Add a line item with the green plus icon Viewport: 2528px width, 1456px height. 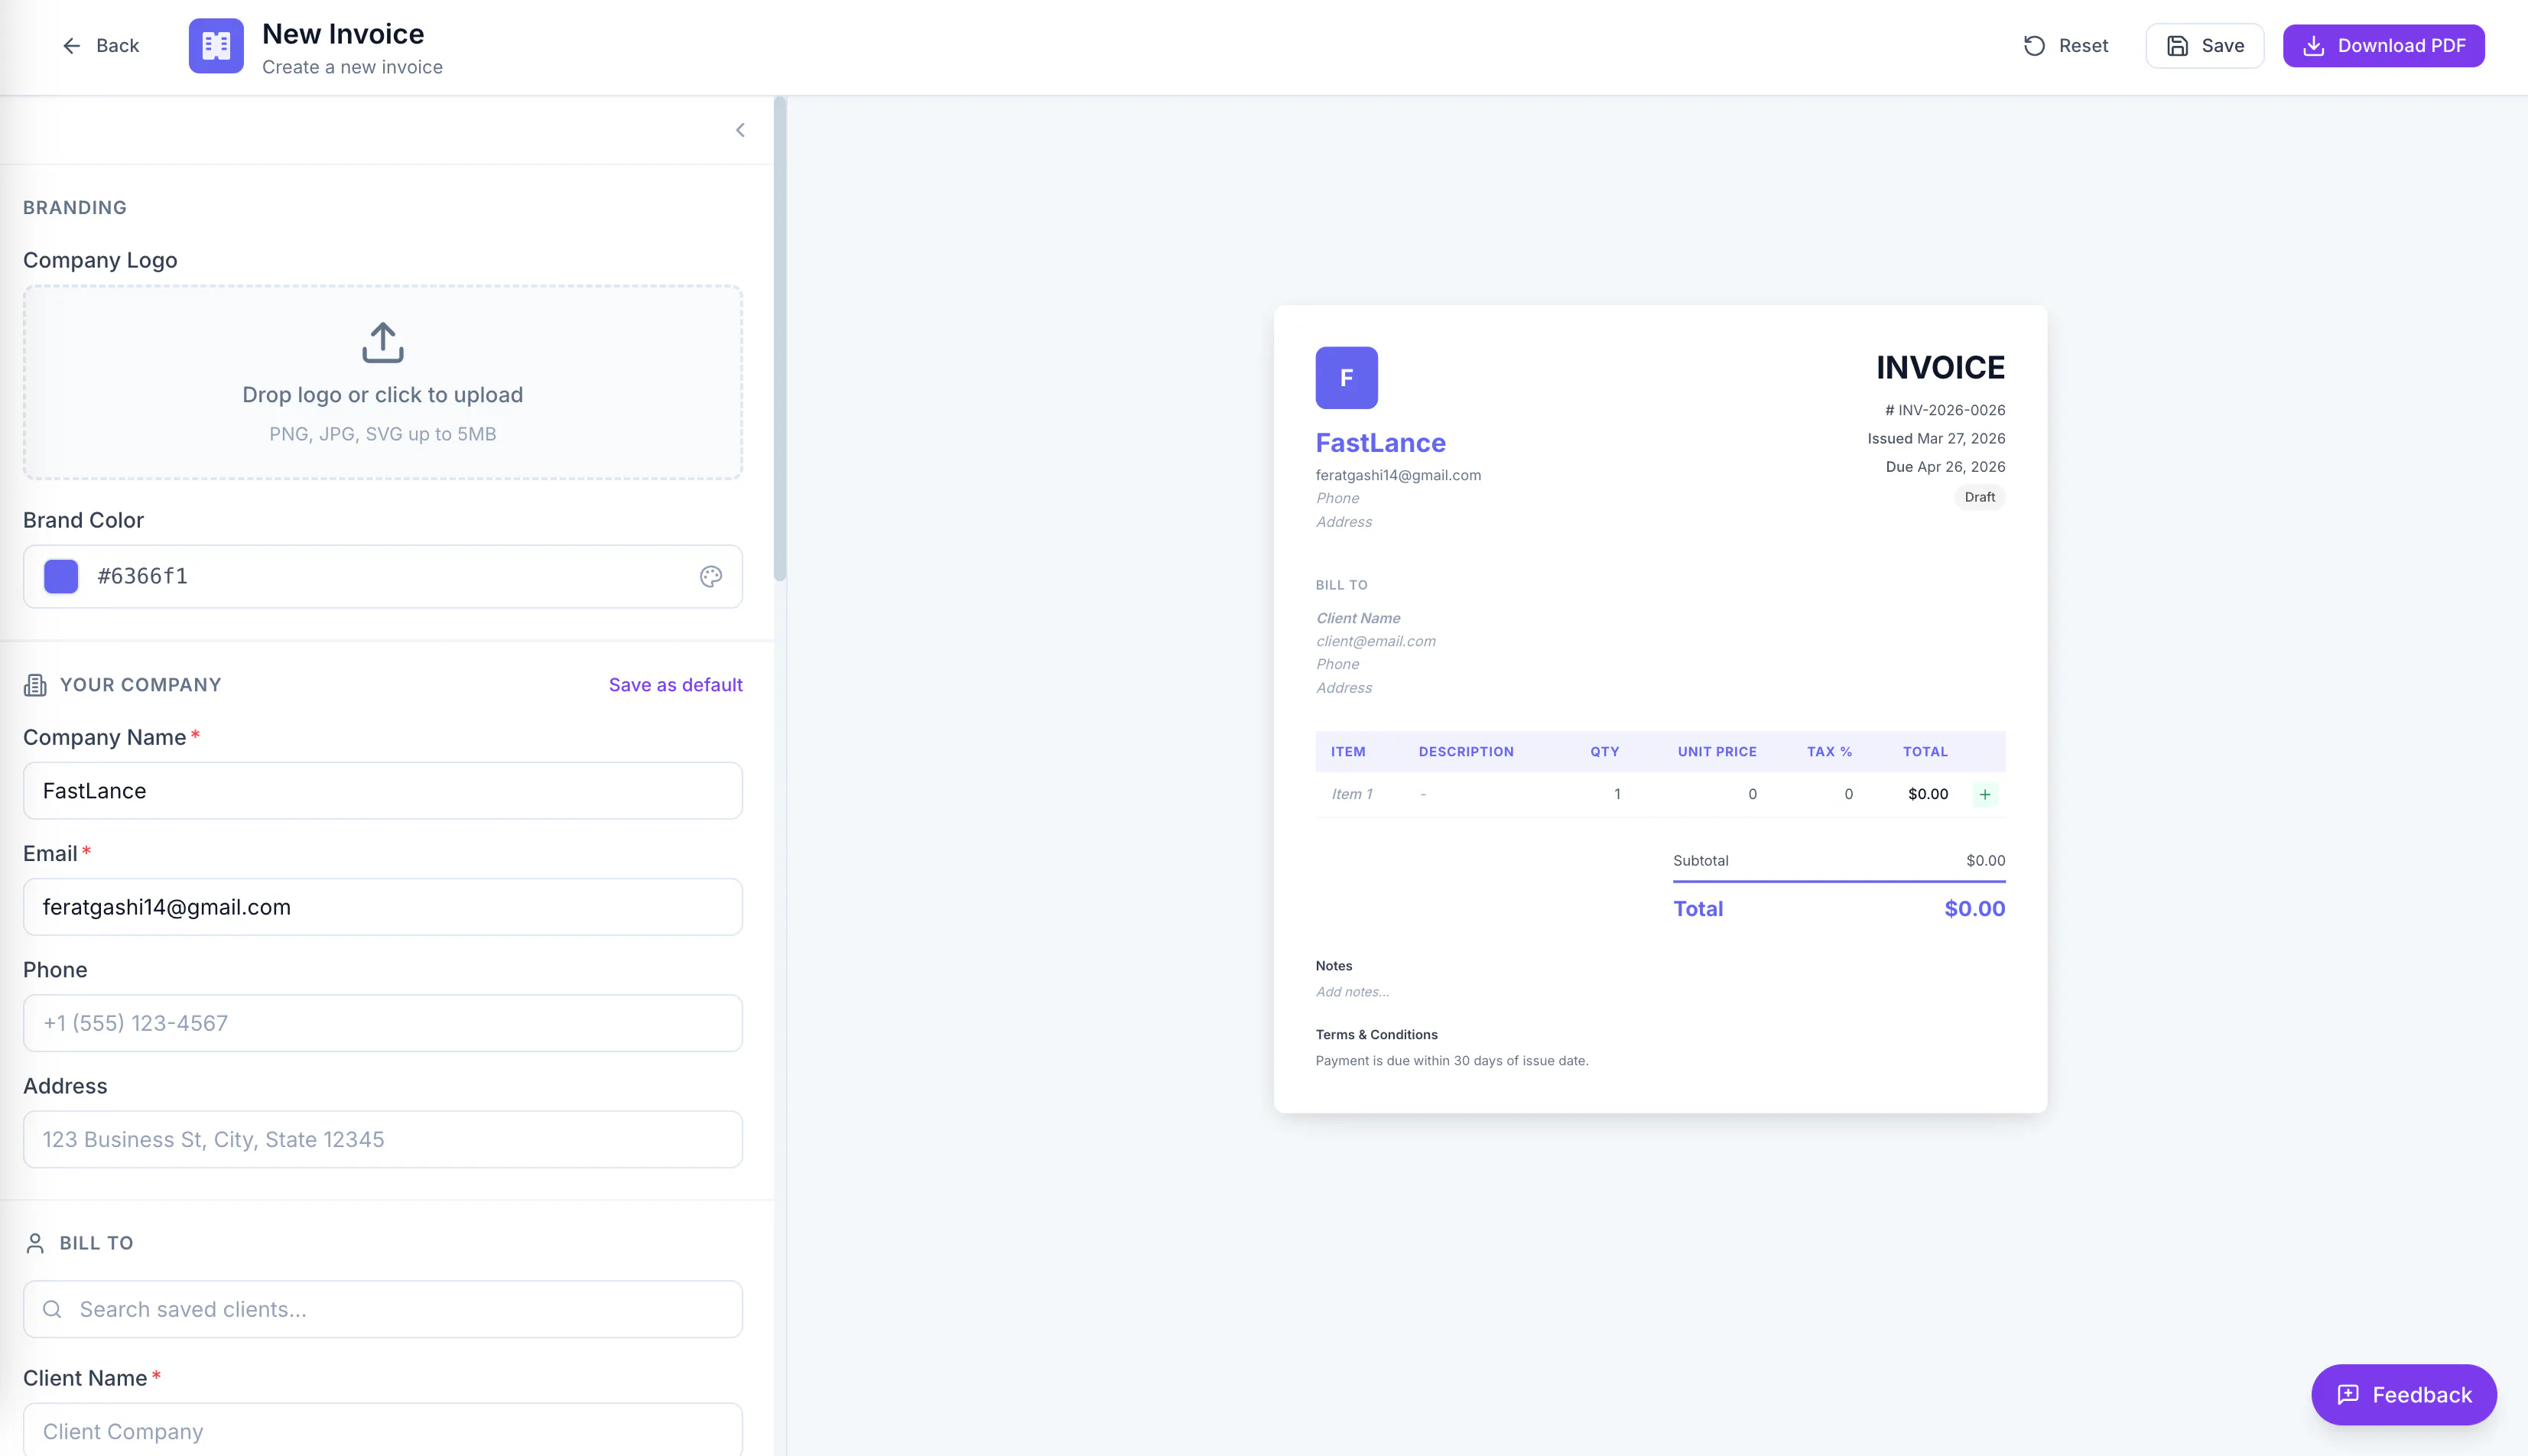tap(1985, 794)
